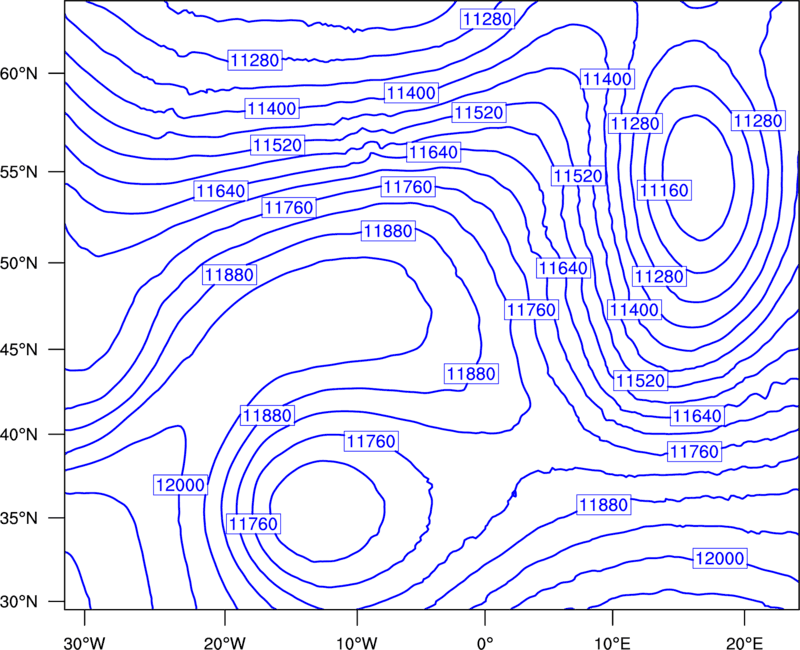This screenshot has height=650, width=800.
Task: Click the 50°N latitude axis label
Action: 19,263
